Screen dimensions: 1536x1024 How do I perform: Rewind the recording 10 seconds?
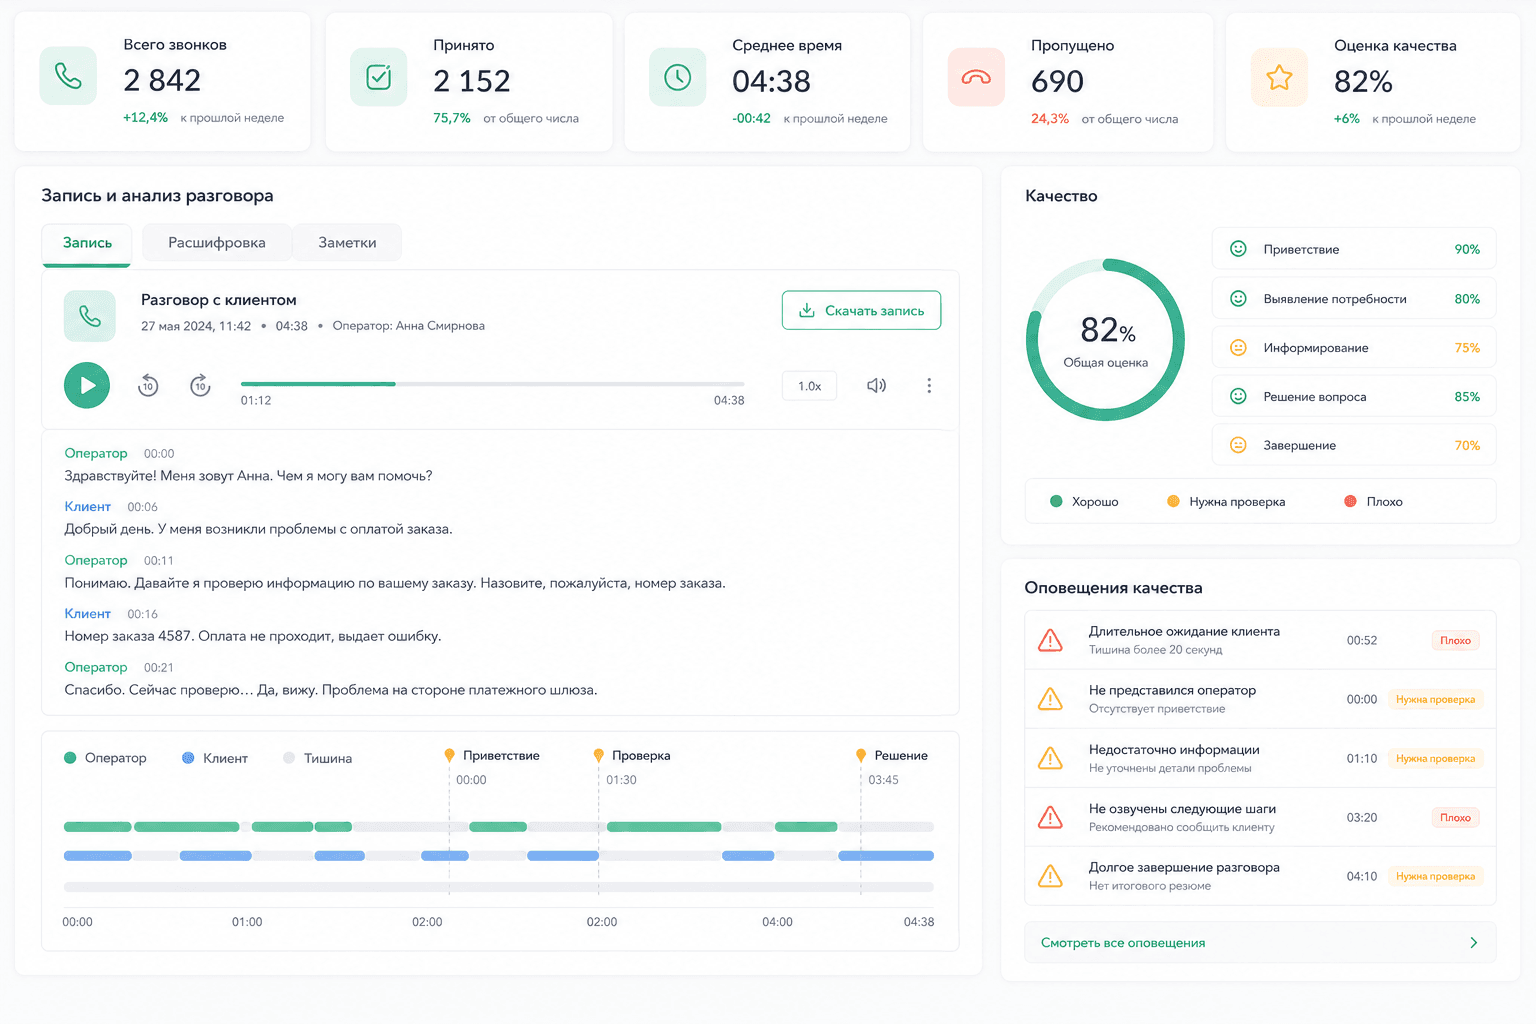click(148, 385)
